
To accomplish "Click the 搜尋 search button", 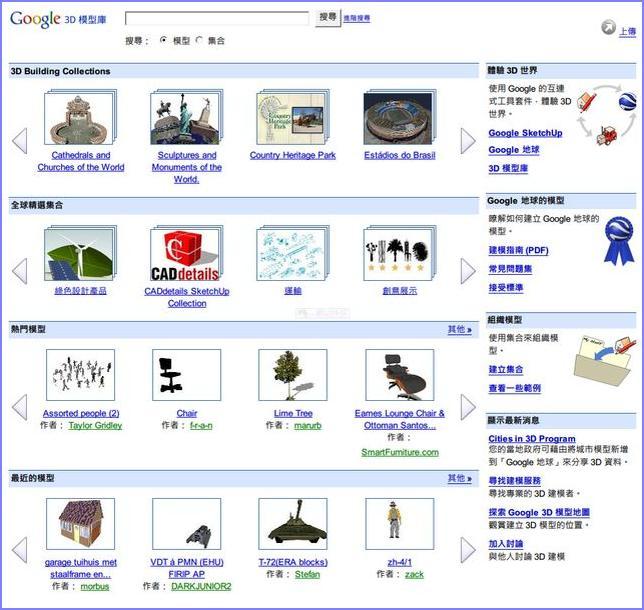I will 328,18.
